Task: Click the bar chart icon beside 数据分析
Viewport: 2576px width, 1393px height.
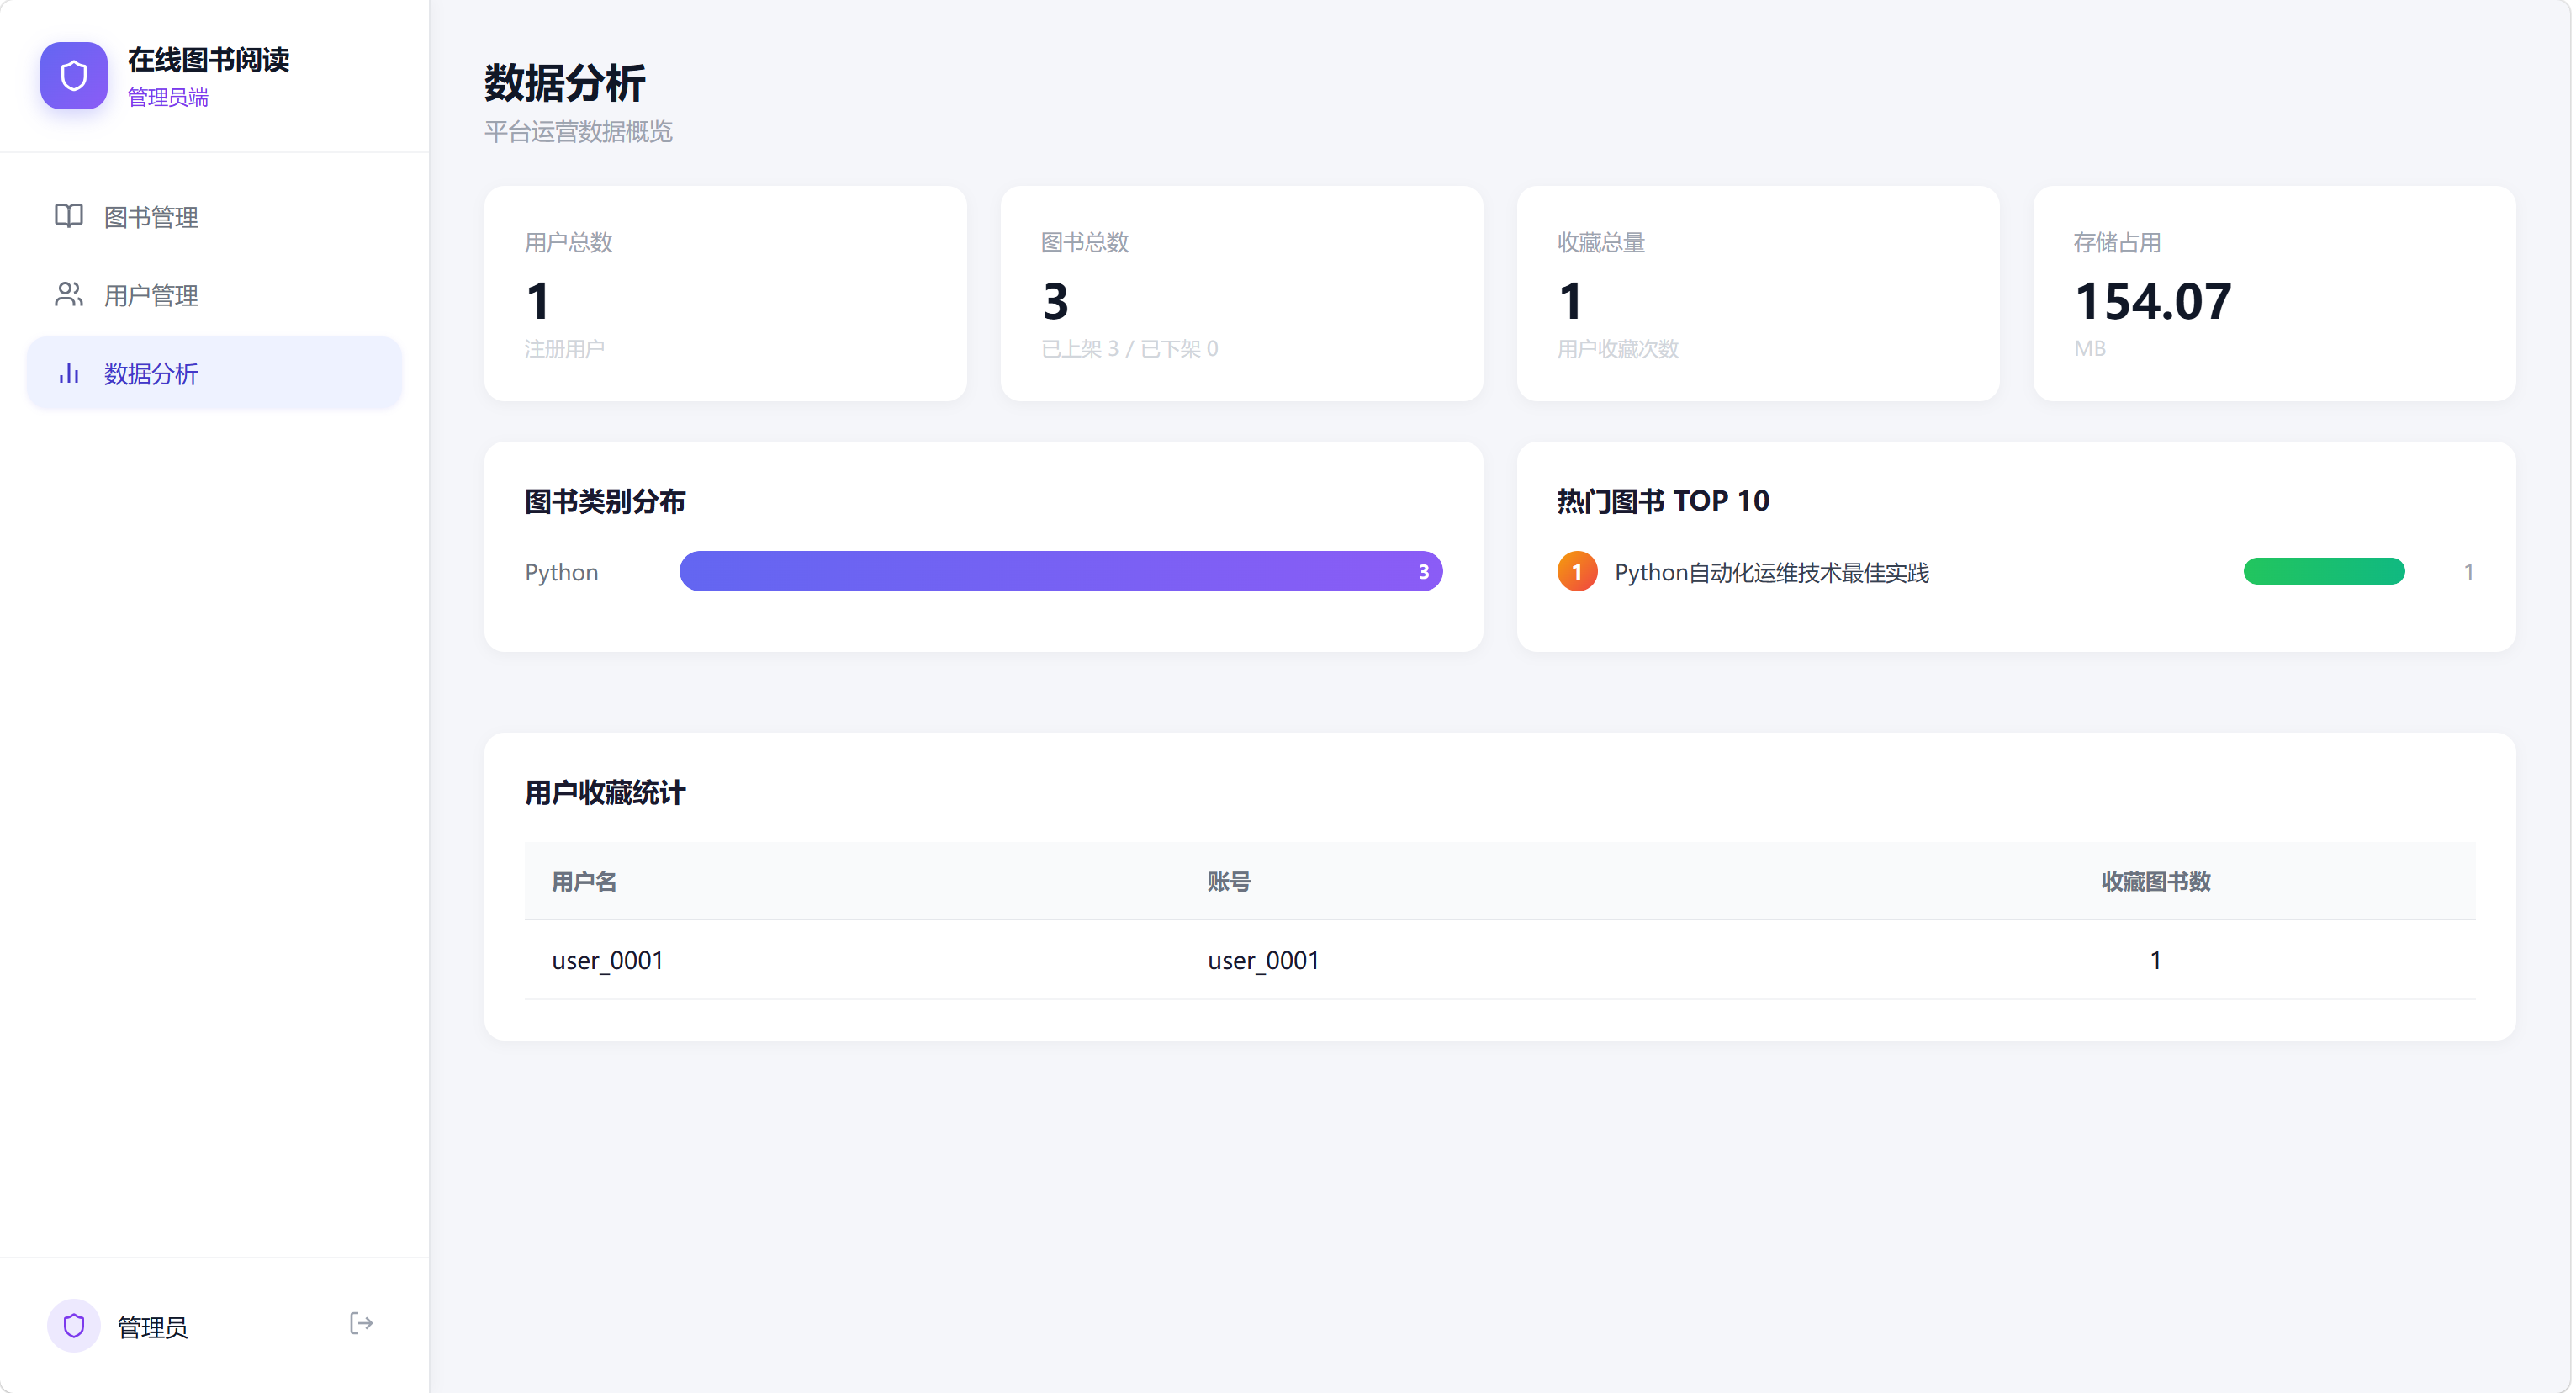Action: 69,373
